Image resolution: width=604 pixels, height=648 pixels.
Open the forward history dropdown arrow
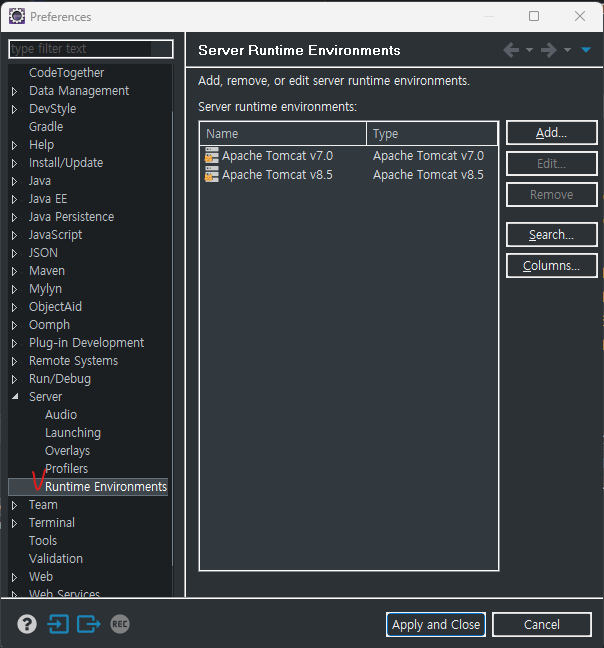coord(567,50)
